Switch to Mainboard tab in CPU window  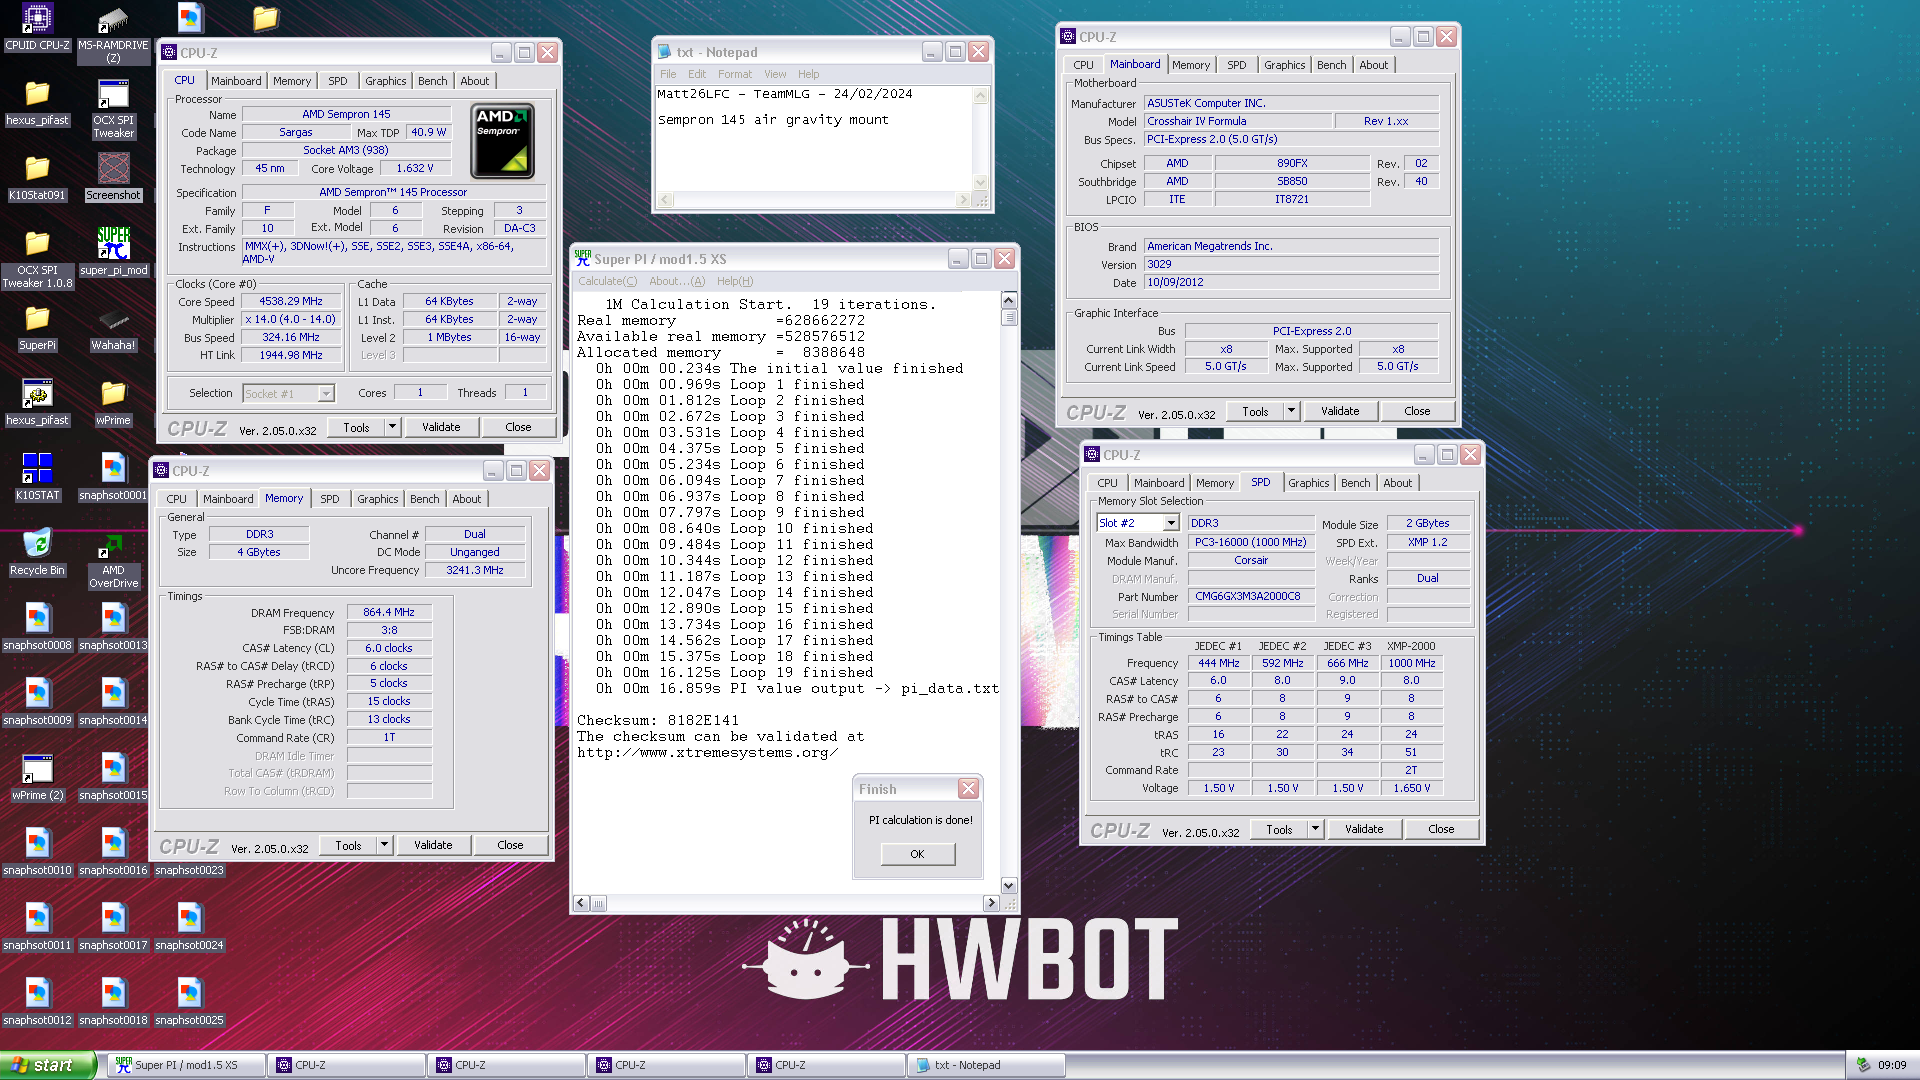tap(236, 81)
